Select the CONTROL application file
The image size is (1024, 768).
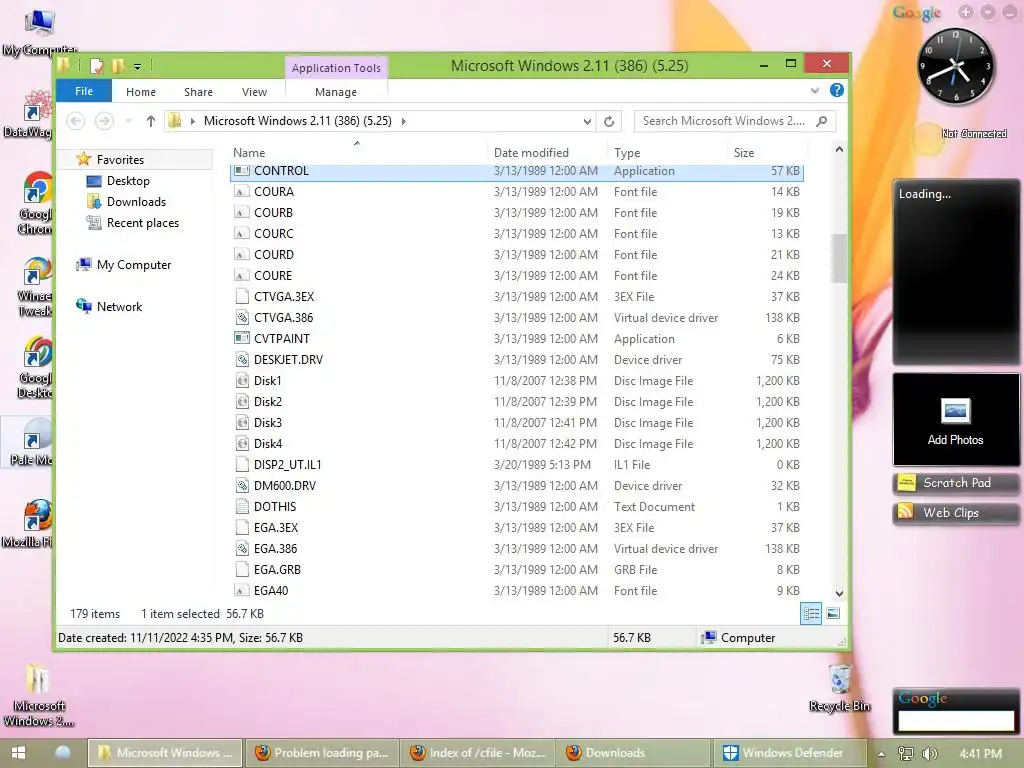pyautogui.click(x=517, y=170)
